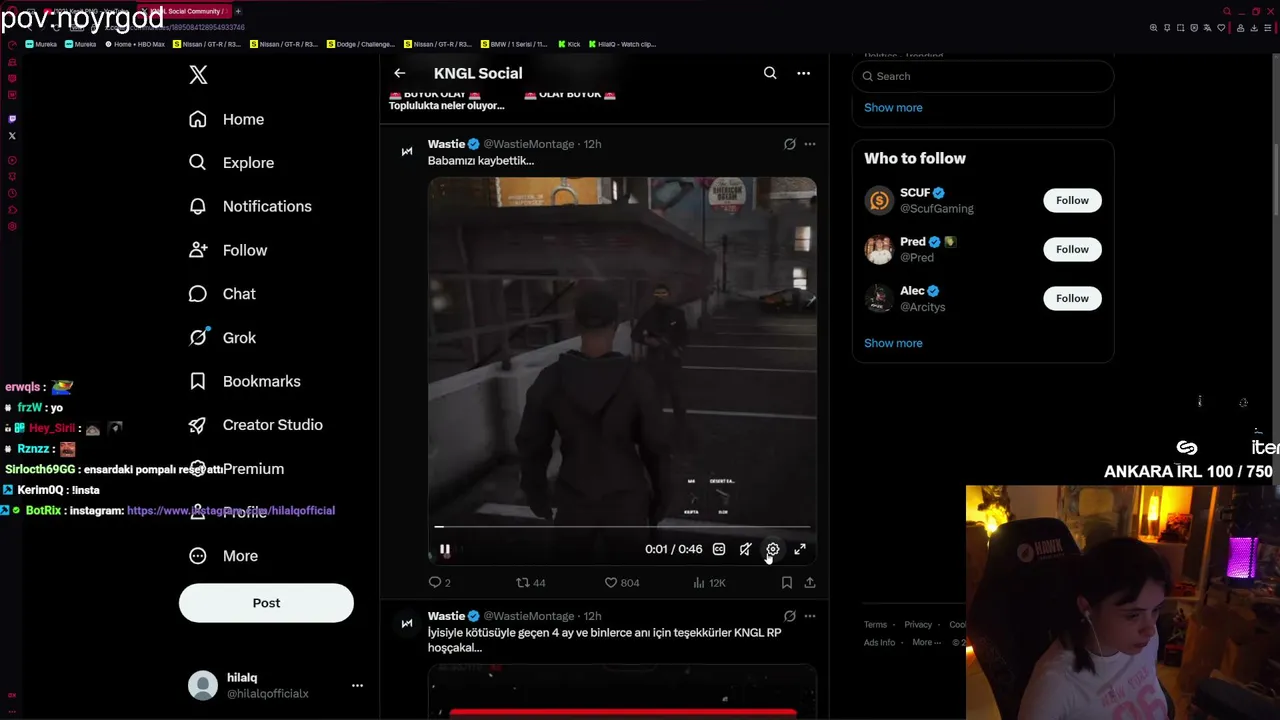Open the X logo home link

tap(198, 75)
